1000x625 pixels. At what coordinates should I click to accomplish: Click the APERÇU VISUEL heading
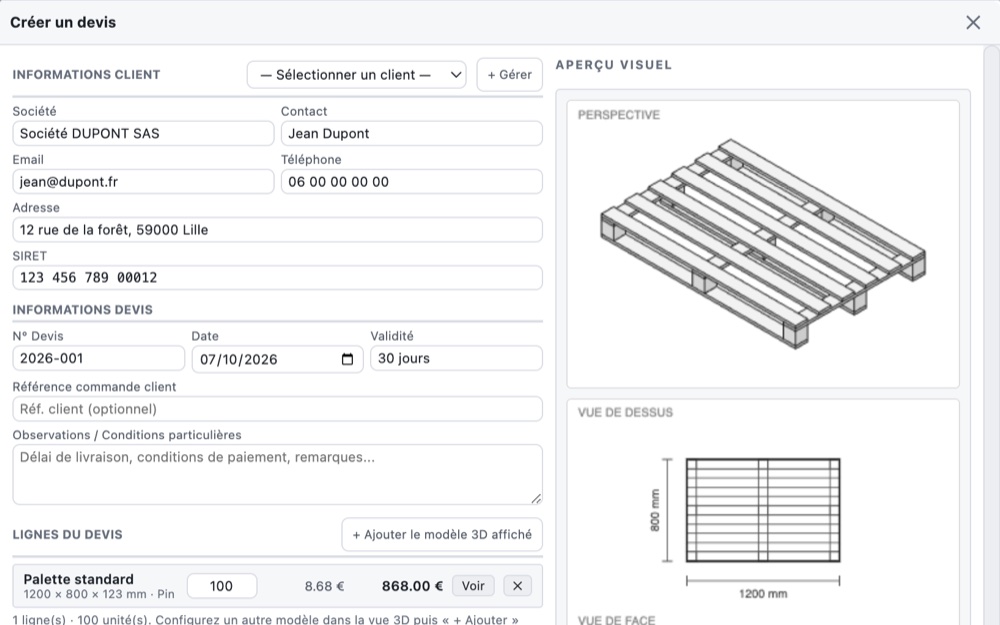[x=614, y=65]
